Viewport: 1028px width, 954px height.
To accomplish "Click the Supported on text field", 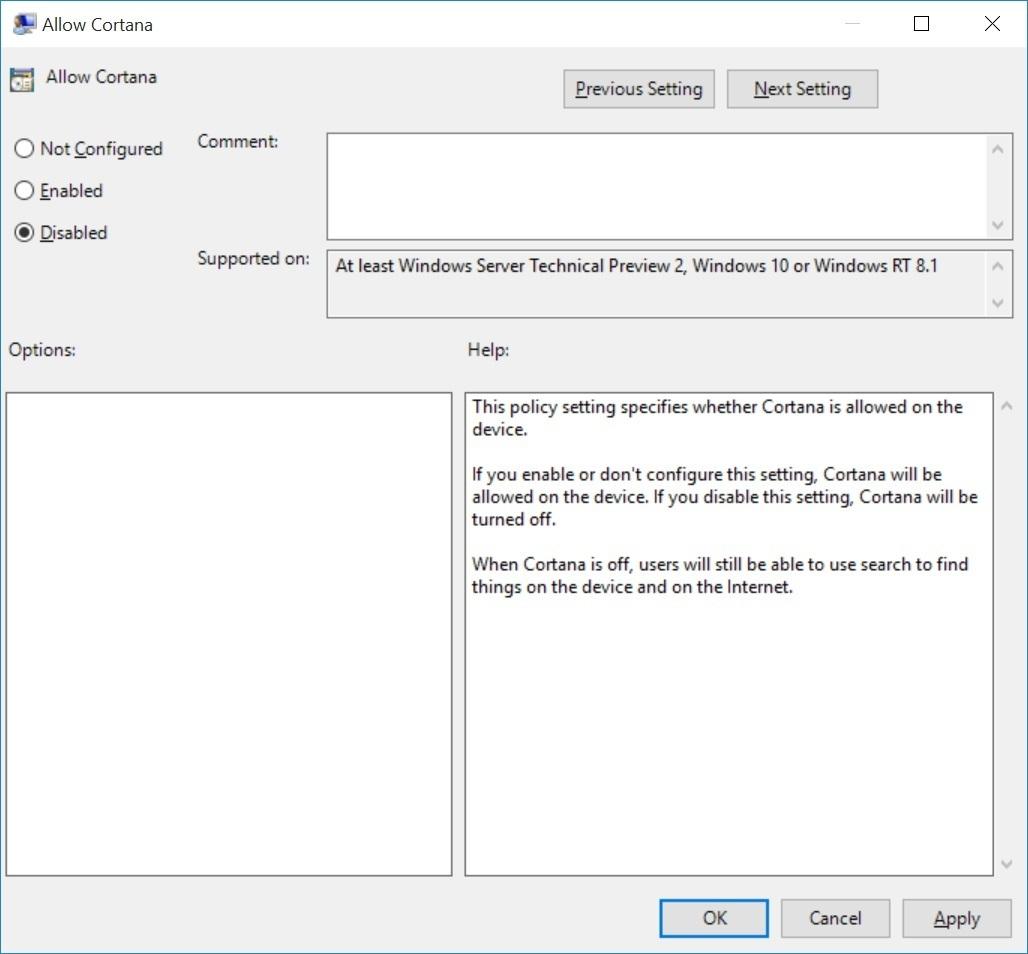I will [x=657, y=285].
